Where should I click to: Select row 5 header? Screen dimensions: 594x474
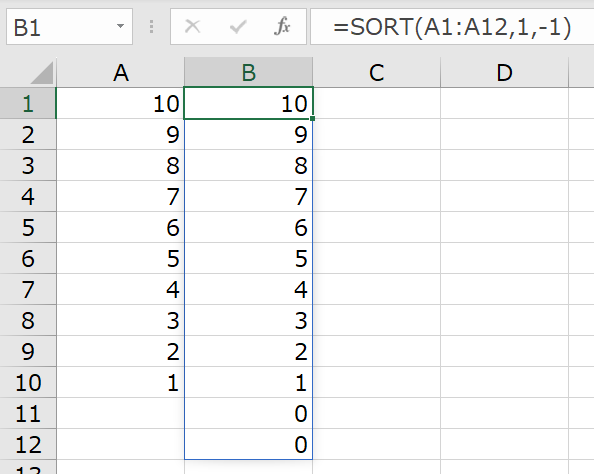tap(28, 227)
